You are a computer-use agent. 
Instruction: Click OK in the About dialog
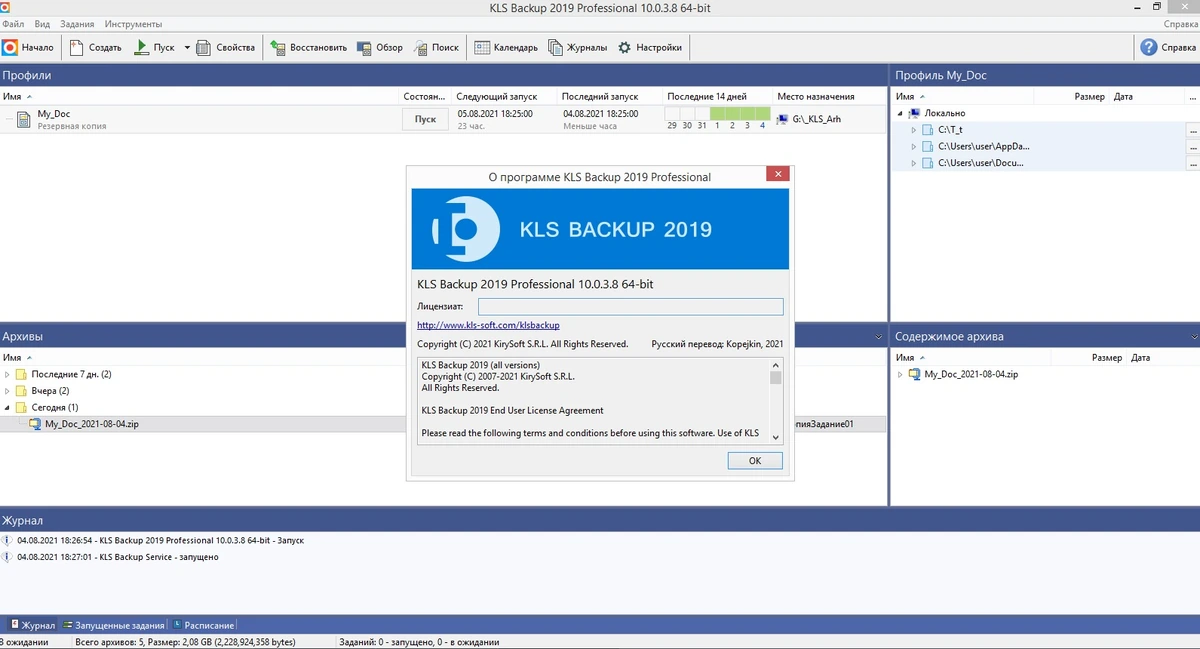point(755,461)
